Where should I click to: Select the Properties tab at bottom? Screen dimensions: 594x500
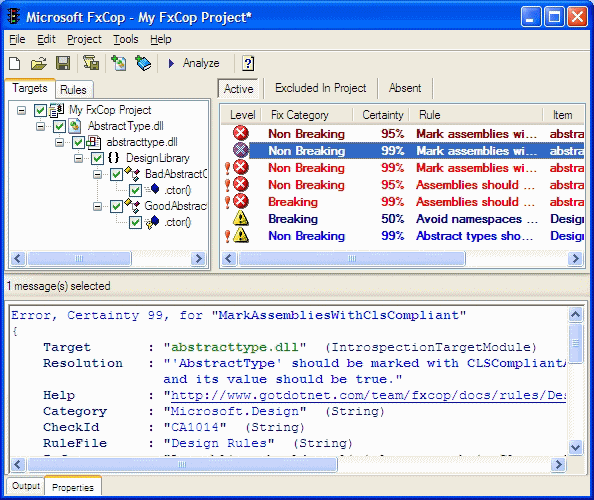coord(73,487)
